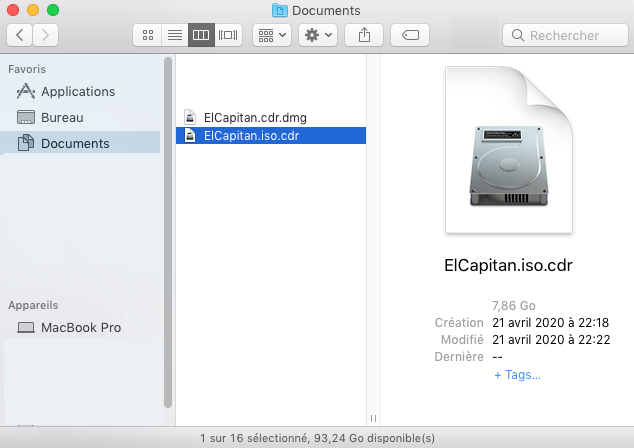The height and width of the screenshot is (448, 634).
Task: Click the column resize handle
Action: click(x=373, y=418)
